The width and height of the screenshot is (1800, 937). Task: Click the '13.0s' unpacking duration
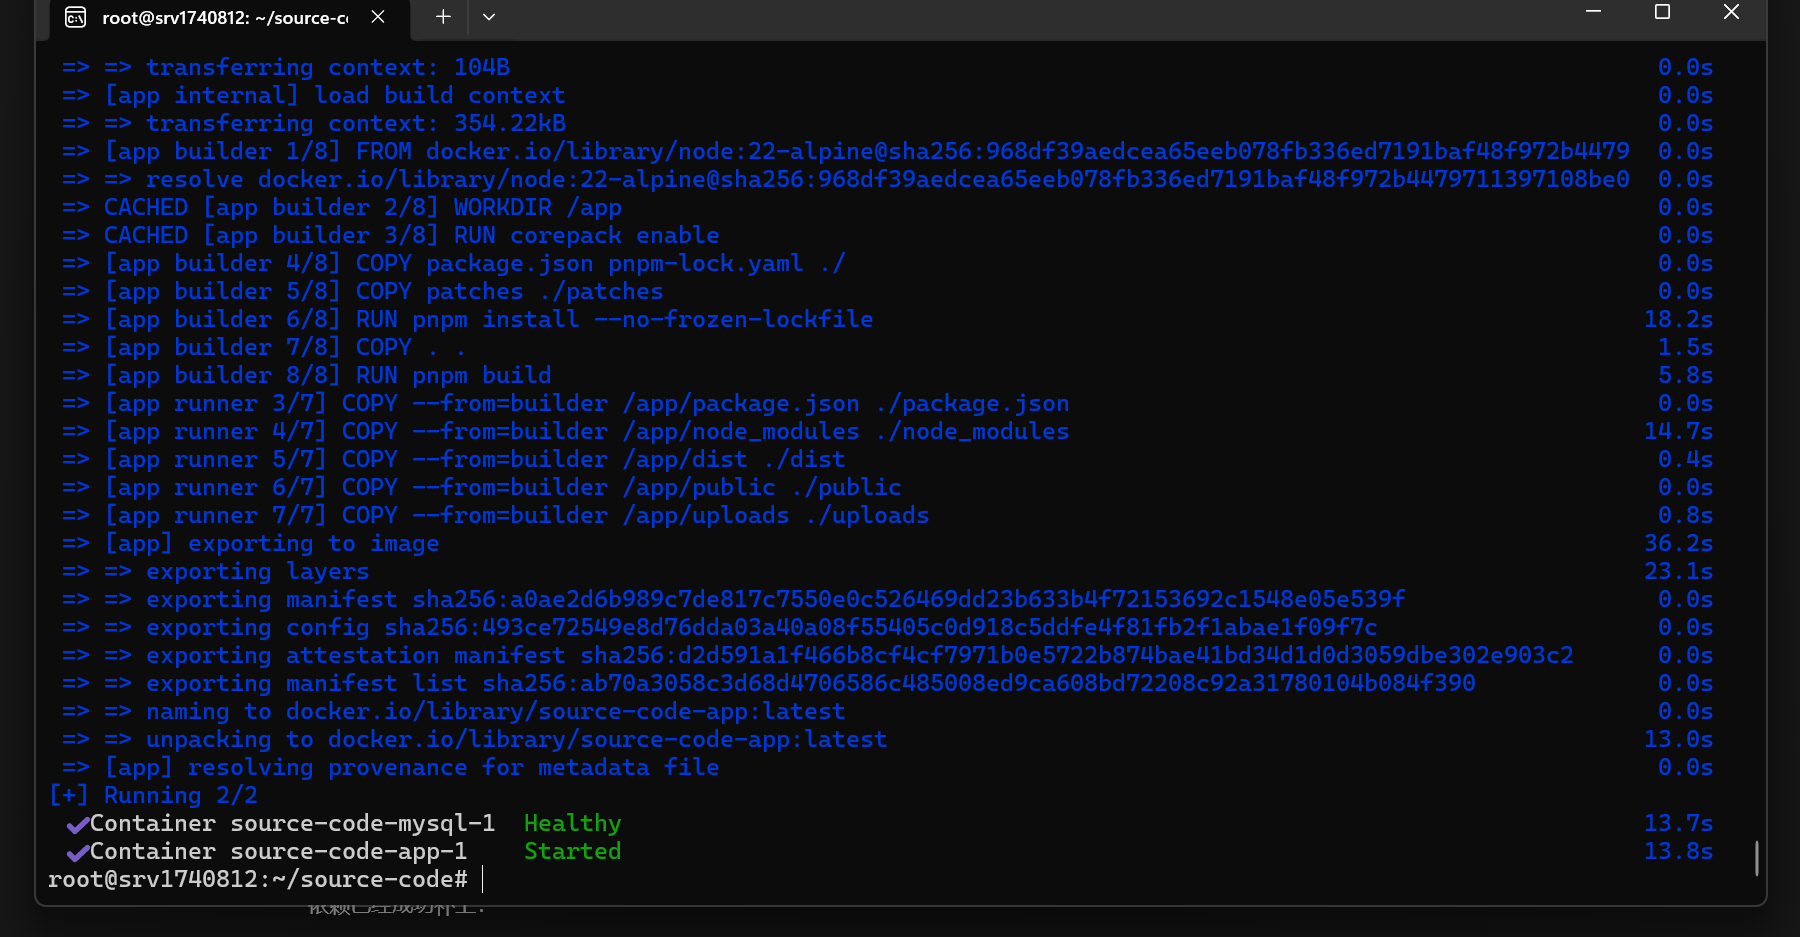tap(1678, 740)
